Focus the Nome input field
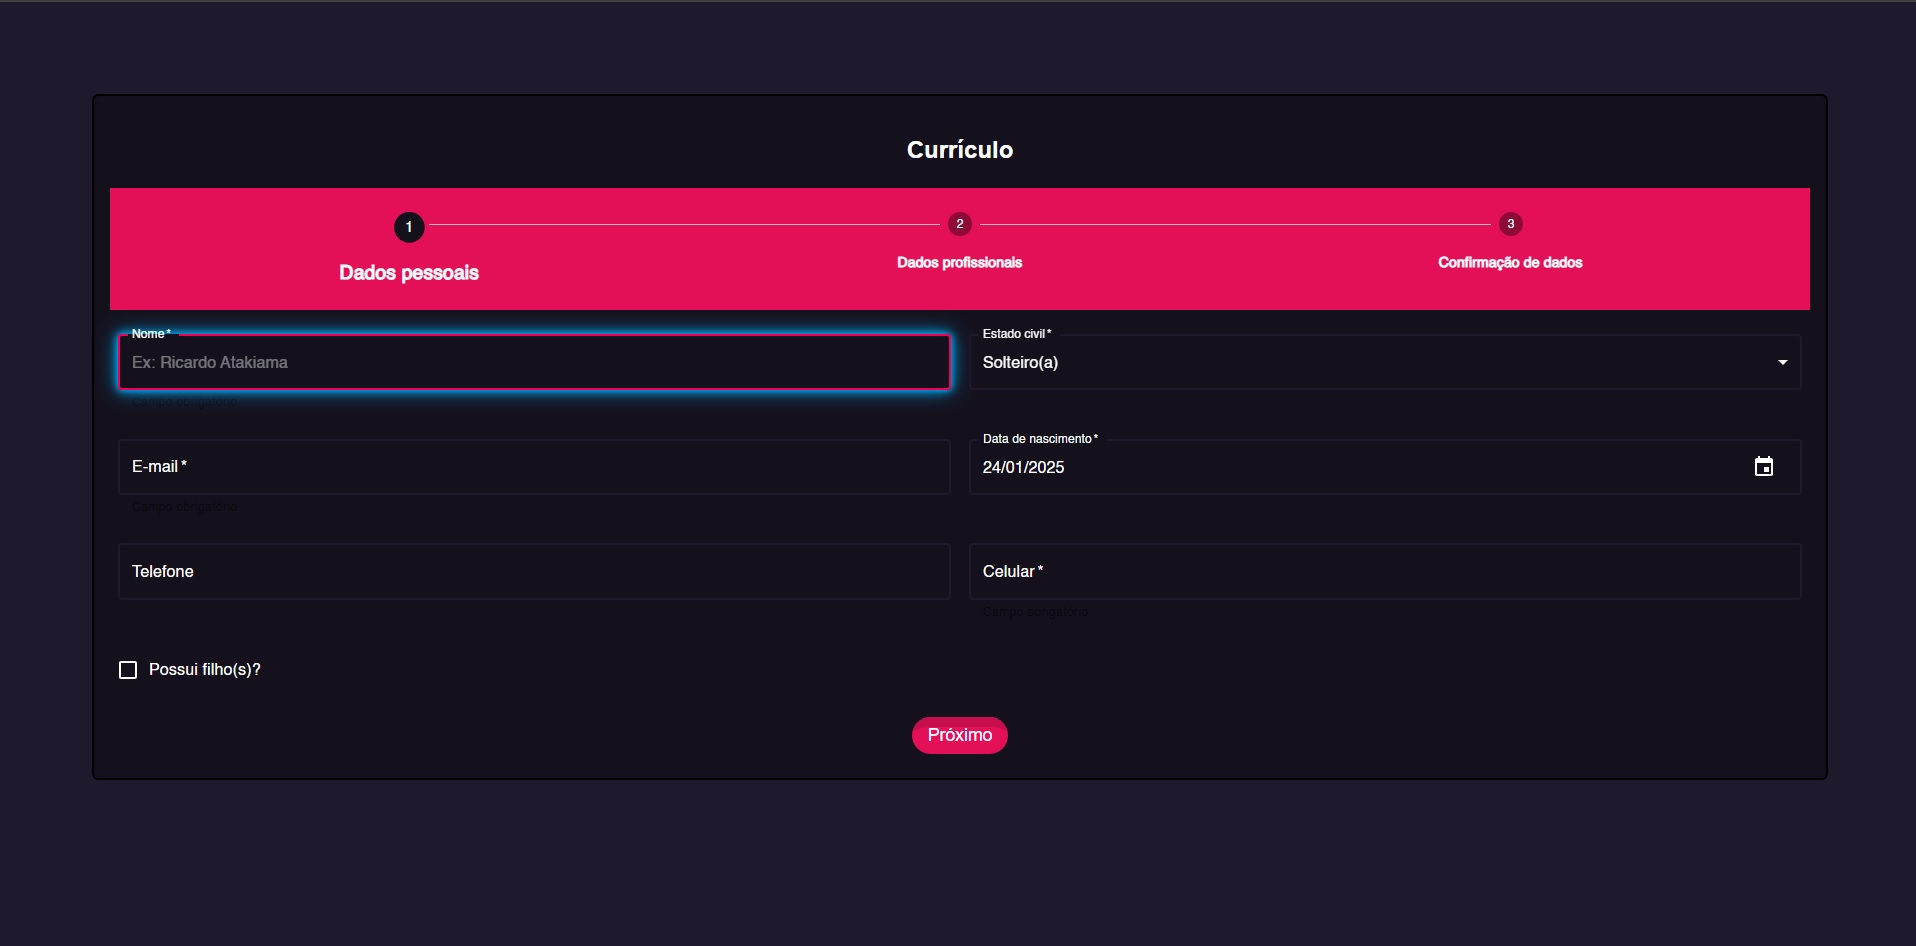The height and width of the screenshot is (946, 1916). click(x=534, y=362)
